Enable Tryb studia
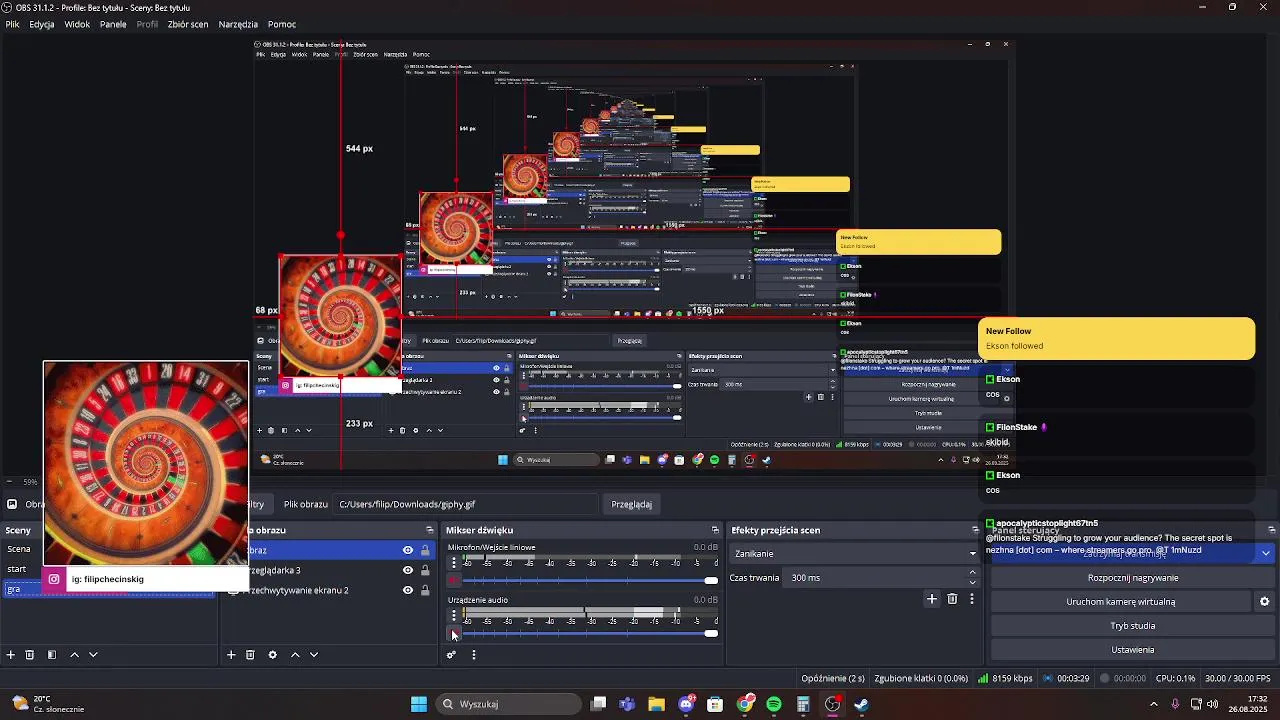Viewport: 1280px width, 720px height. (x=1132, y=626)
